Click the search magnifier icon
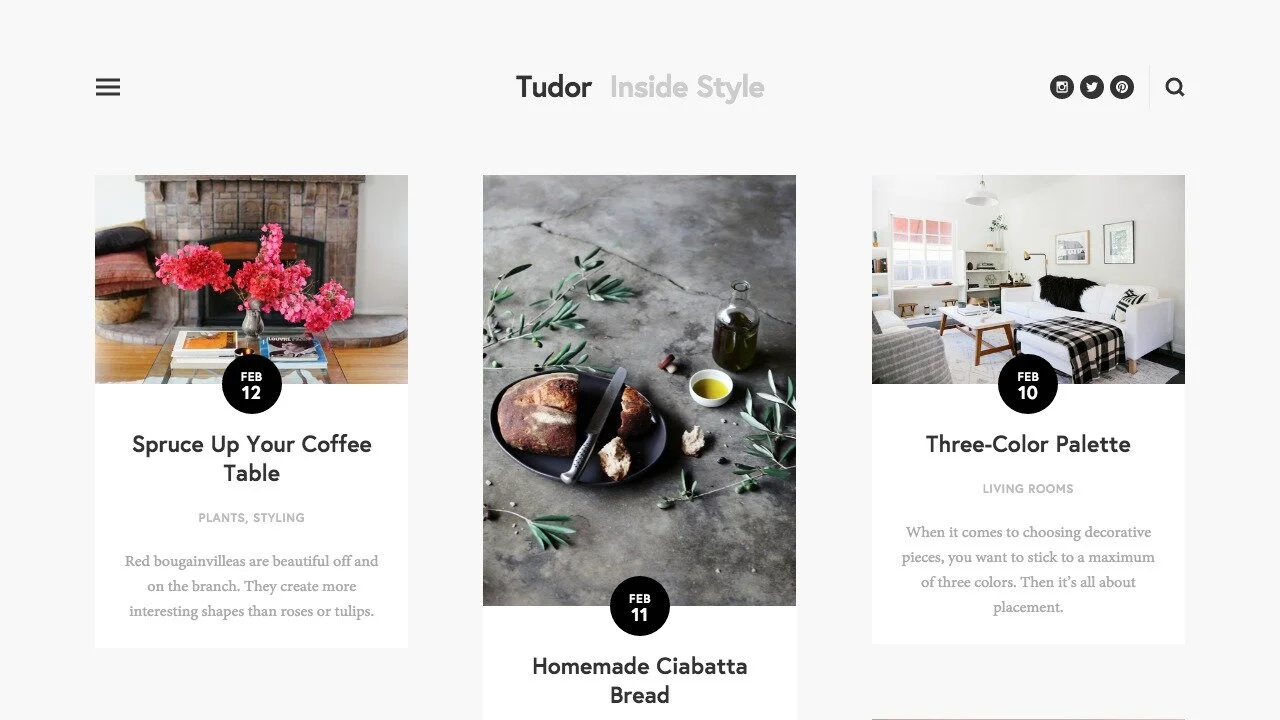The image size is (1280, 720). 1175,87
